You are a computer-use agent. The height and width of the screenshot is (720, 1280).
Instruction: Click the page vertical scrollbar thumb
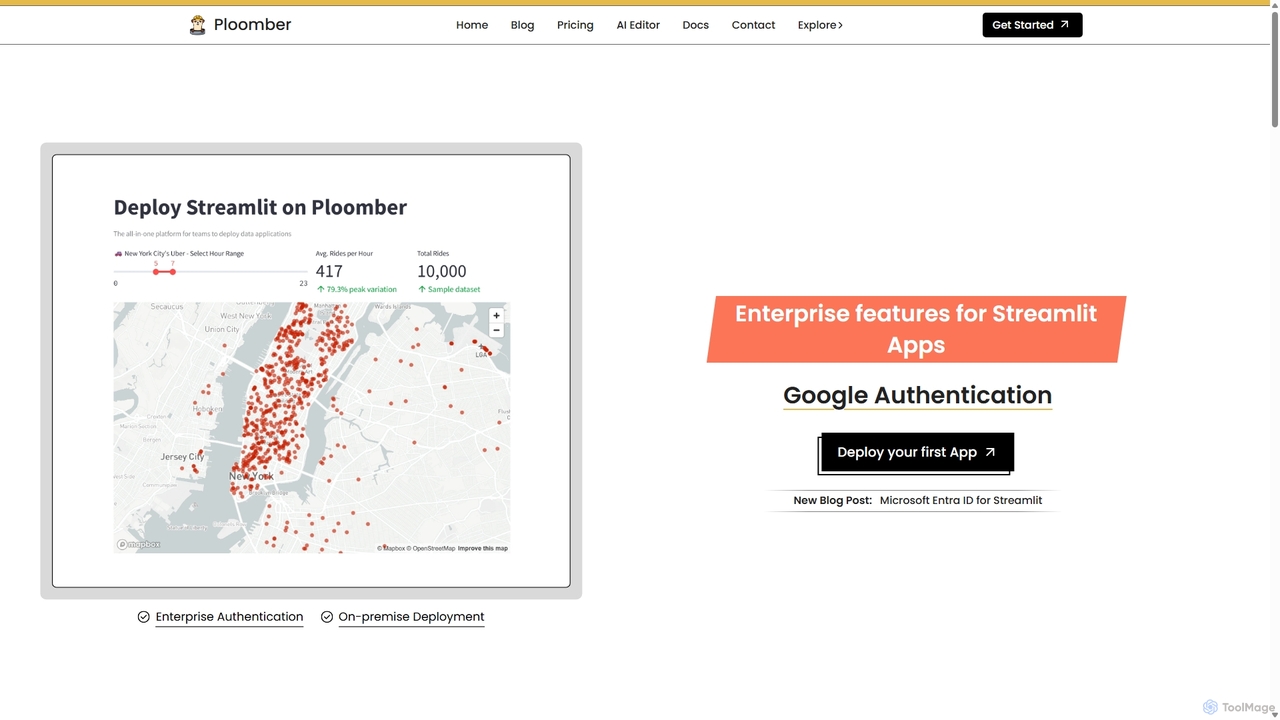pyautogui.click(x=1274, y=67)
